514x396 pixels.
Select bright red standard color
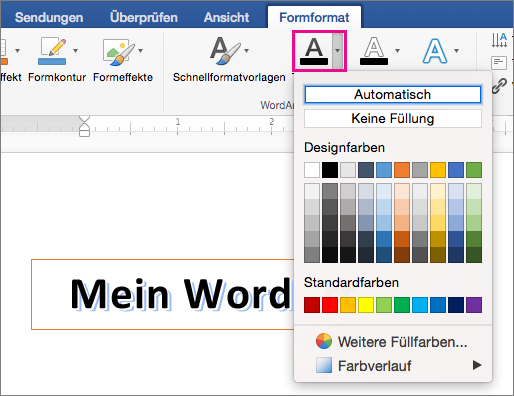click(x=330, y=305)
